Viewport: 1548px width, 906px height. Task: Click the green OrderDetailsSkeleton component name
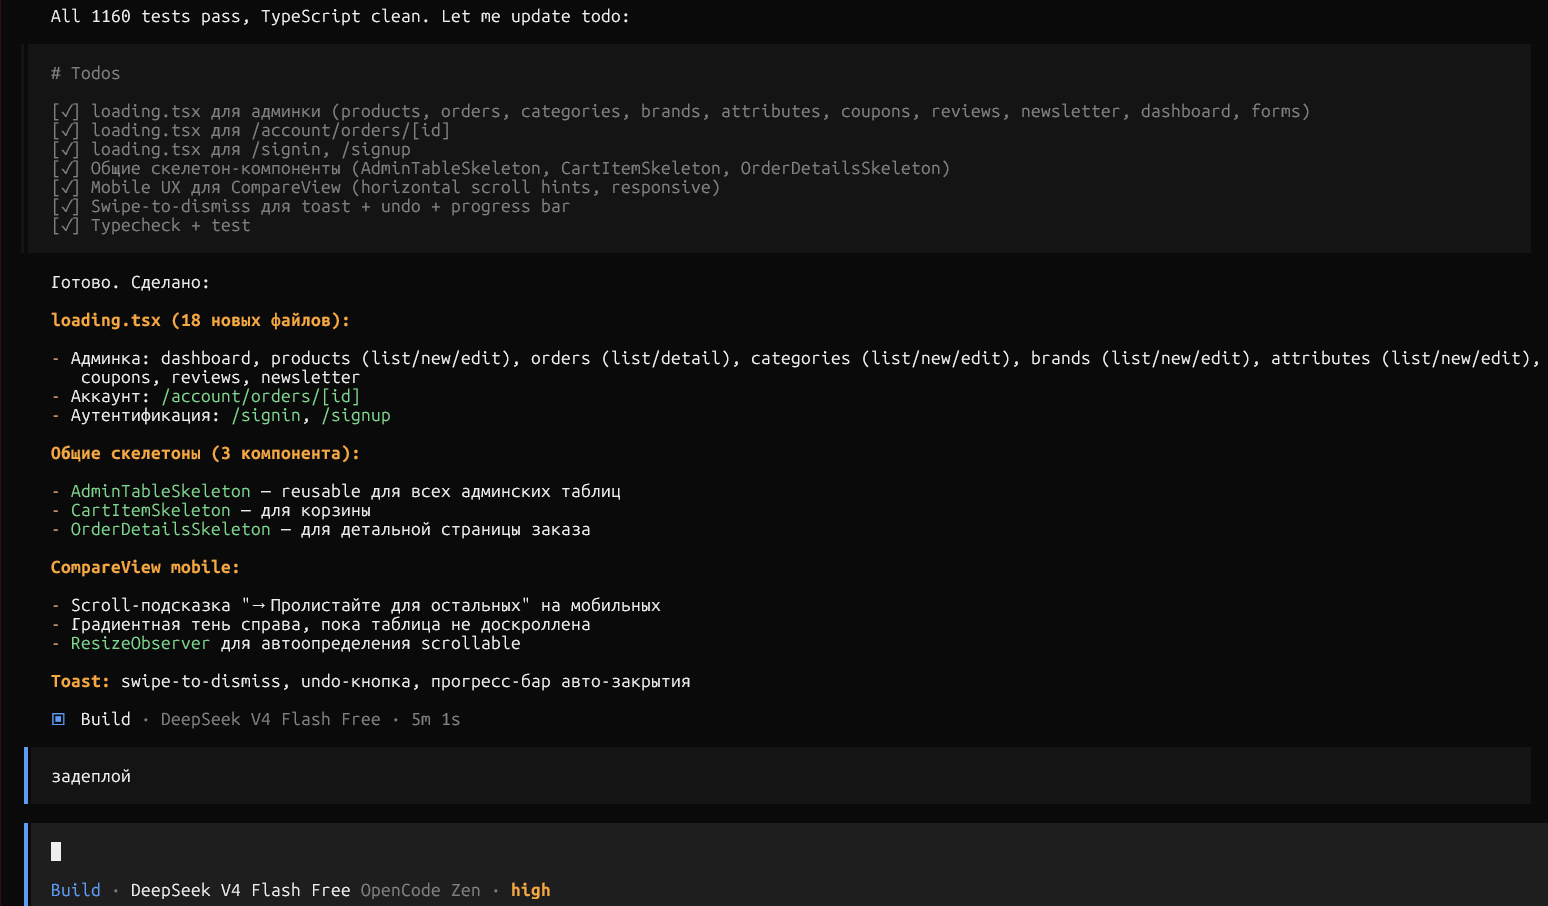(x=171, y=529)
